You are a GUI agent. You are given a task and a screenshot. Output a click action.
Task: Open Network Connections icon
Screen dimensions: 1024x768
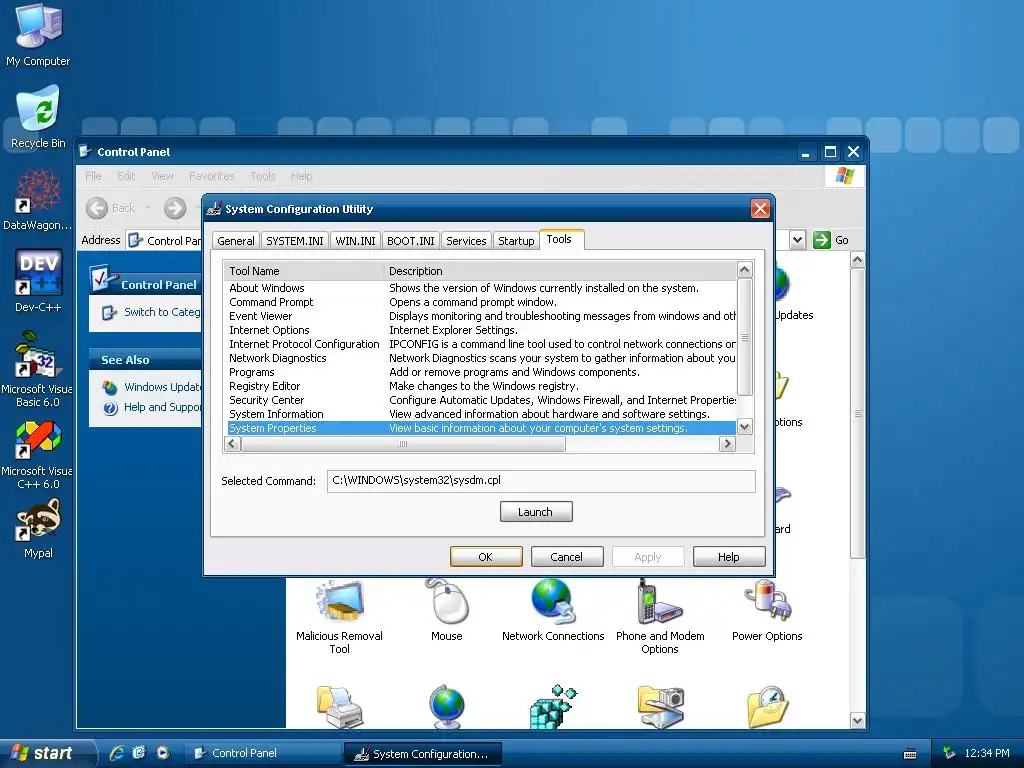pyautogui.click(x=552, y=610)
